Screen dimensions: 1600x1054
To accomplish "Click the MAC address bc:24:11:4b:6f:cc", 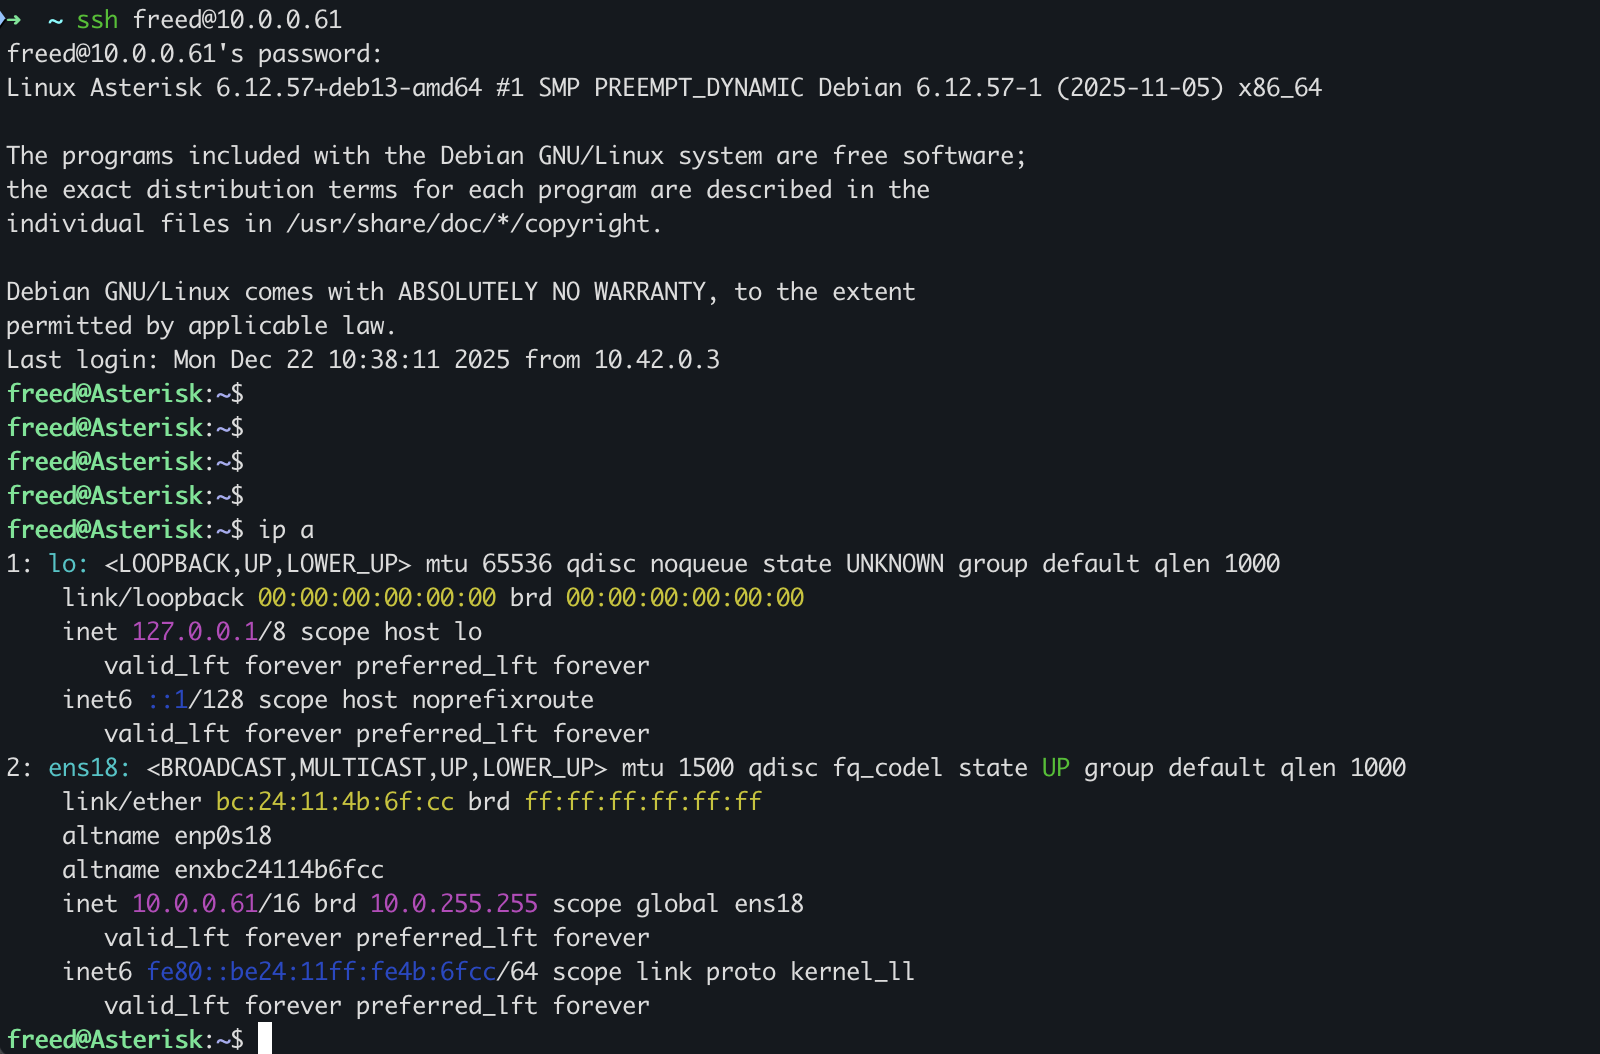I will (x=334, y=802).
